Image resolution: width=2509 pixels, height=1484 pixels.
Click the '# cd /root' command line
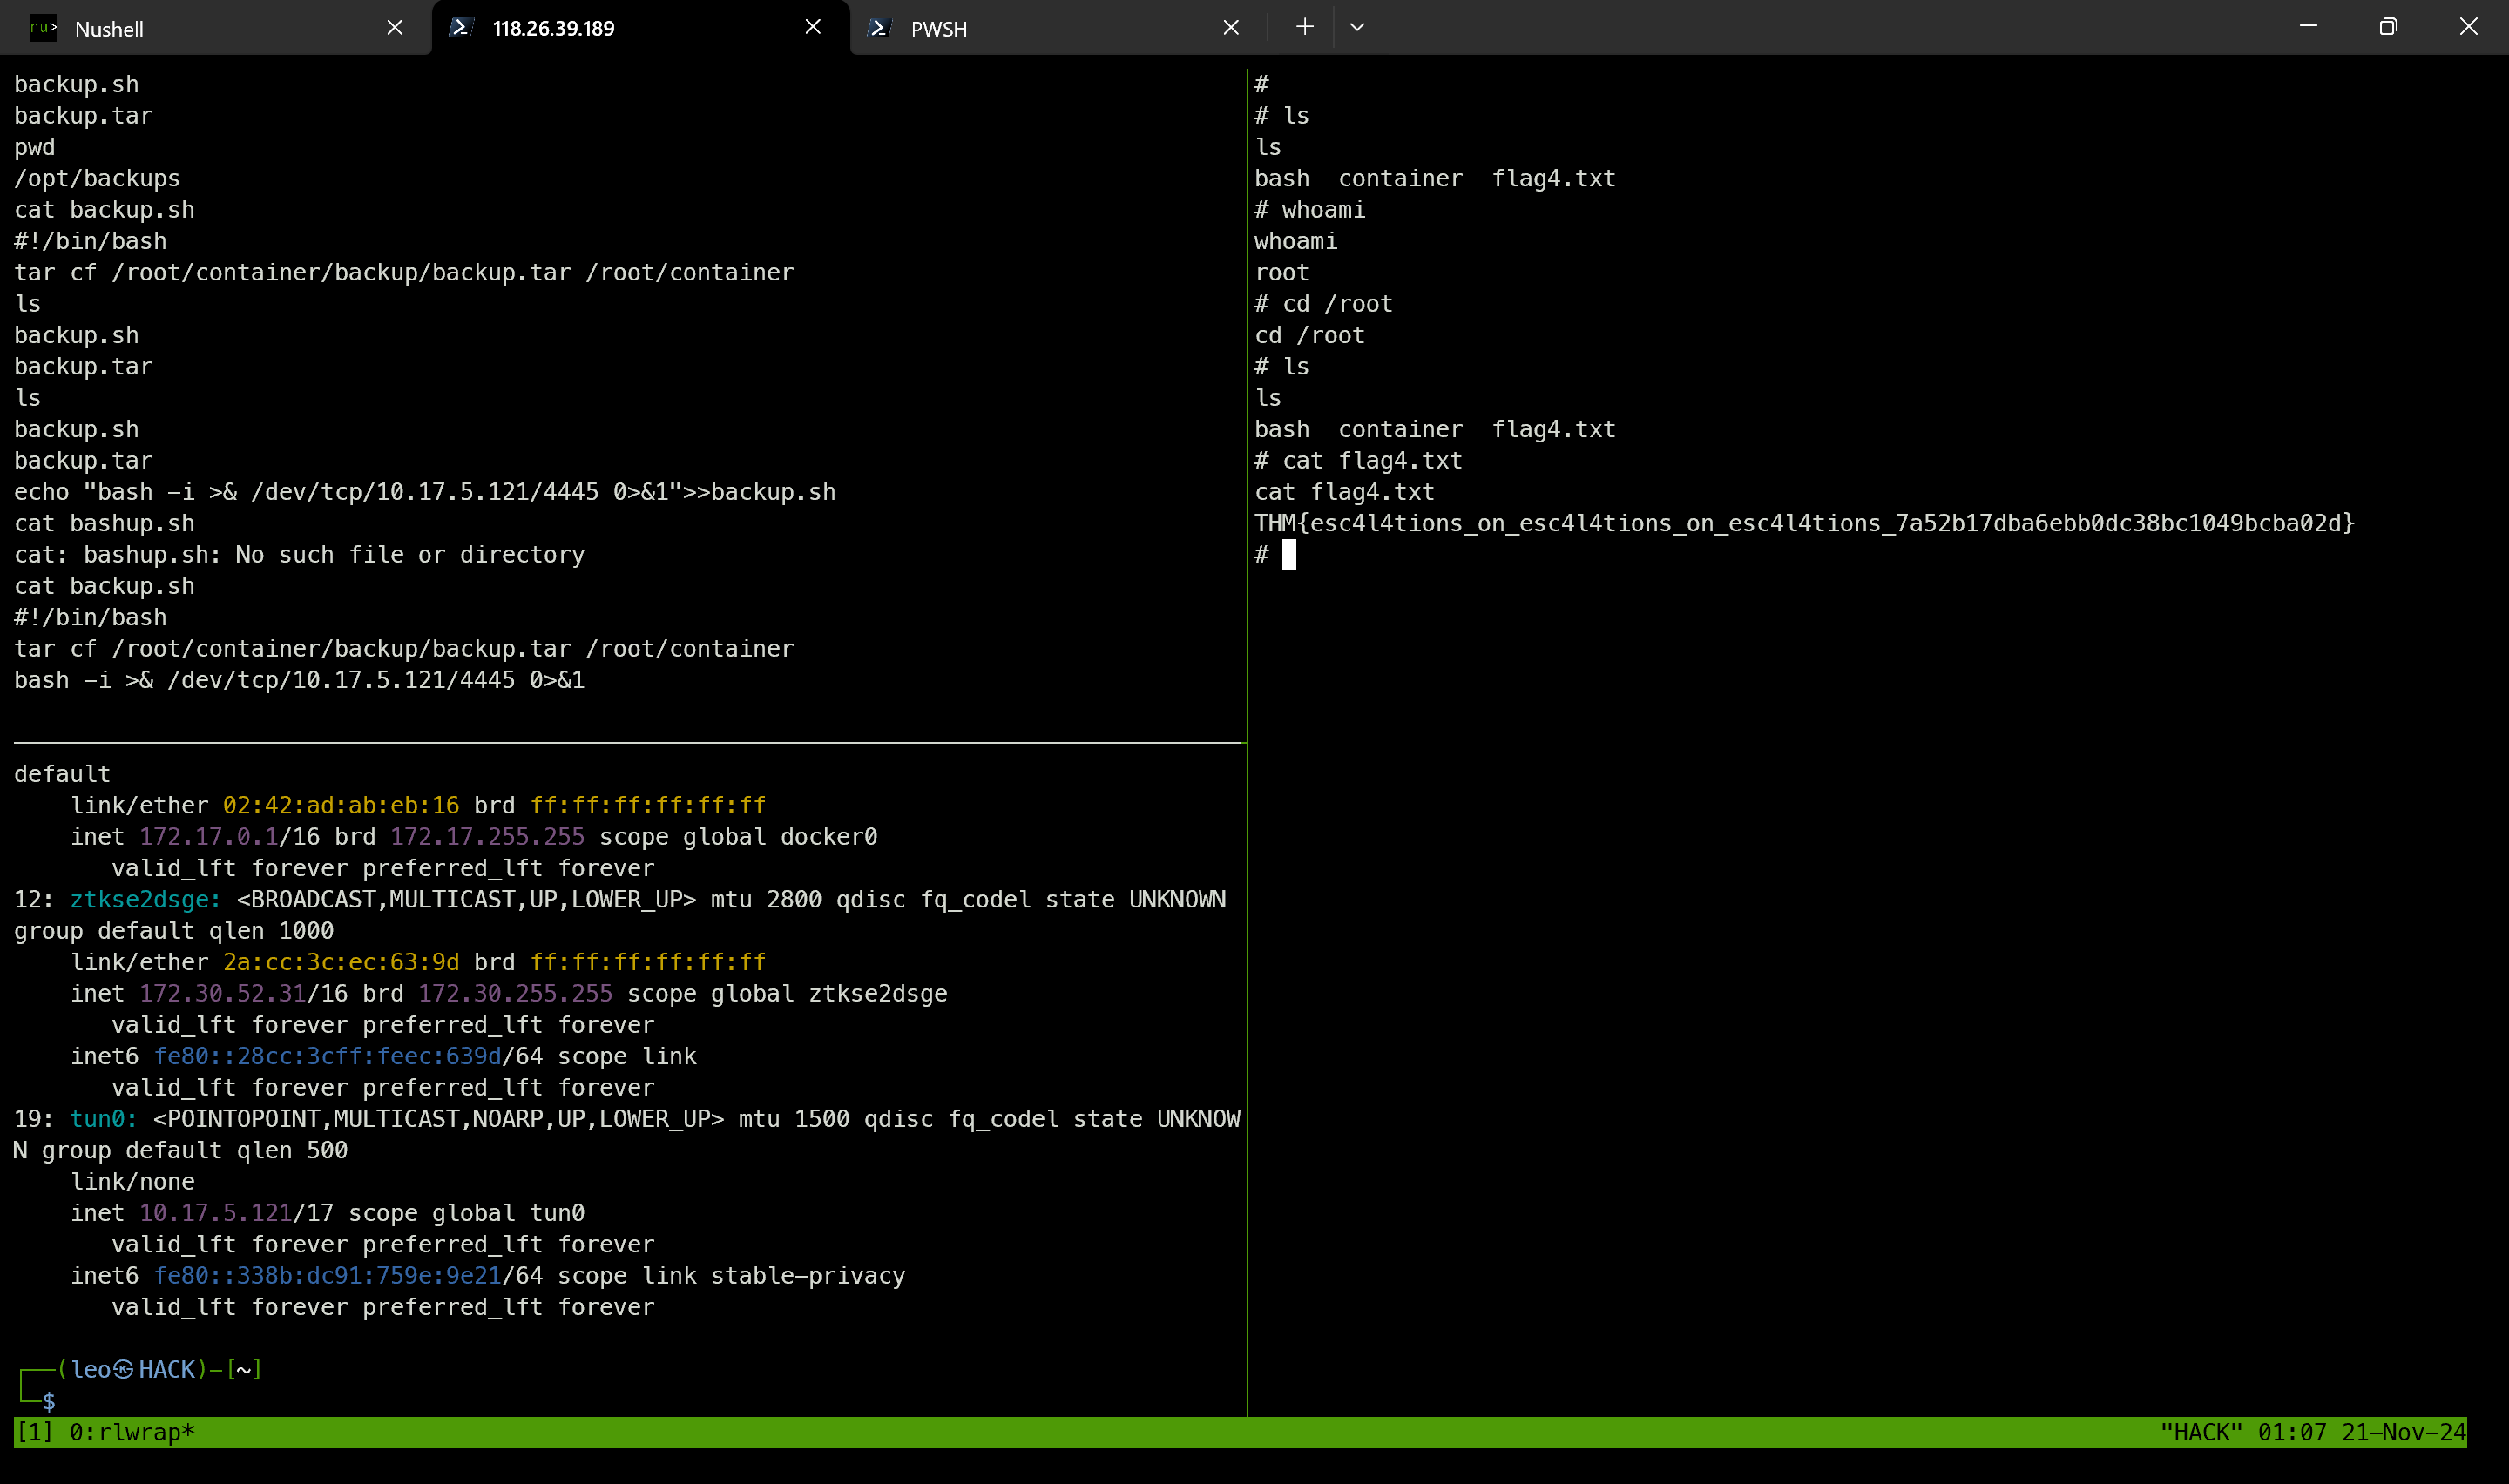(1323, 304)
